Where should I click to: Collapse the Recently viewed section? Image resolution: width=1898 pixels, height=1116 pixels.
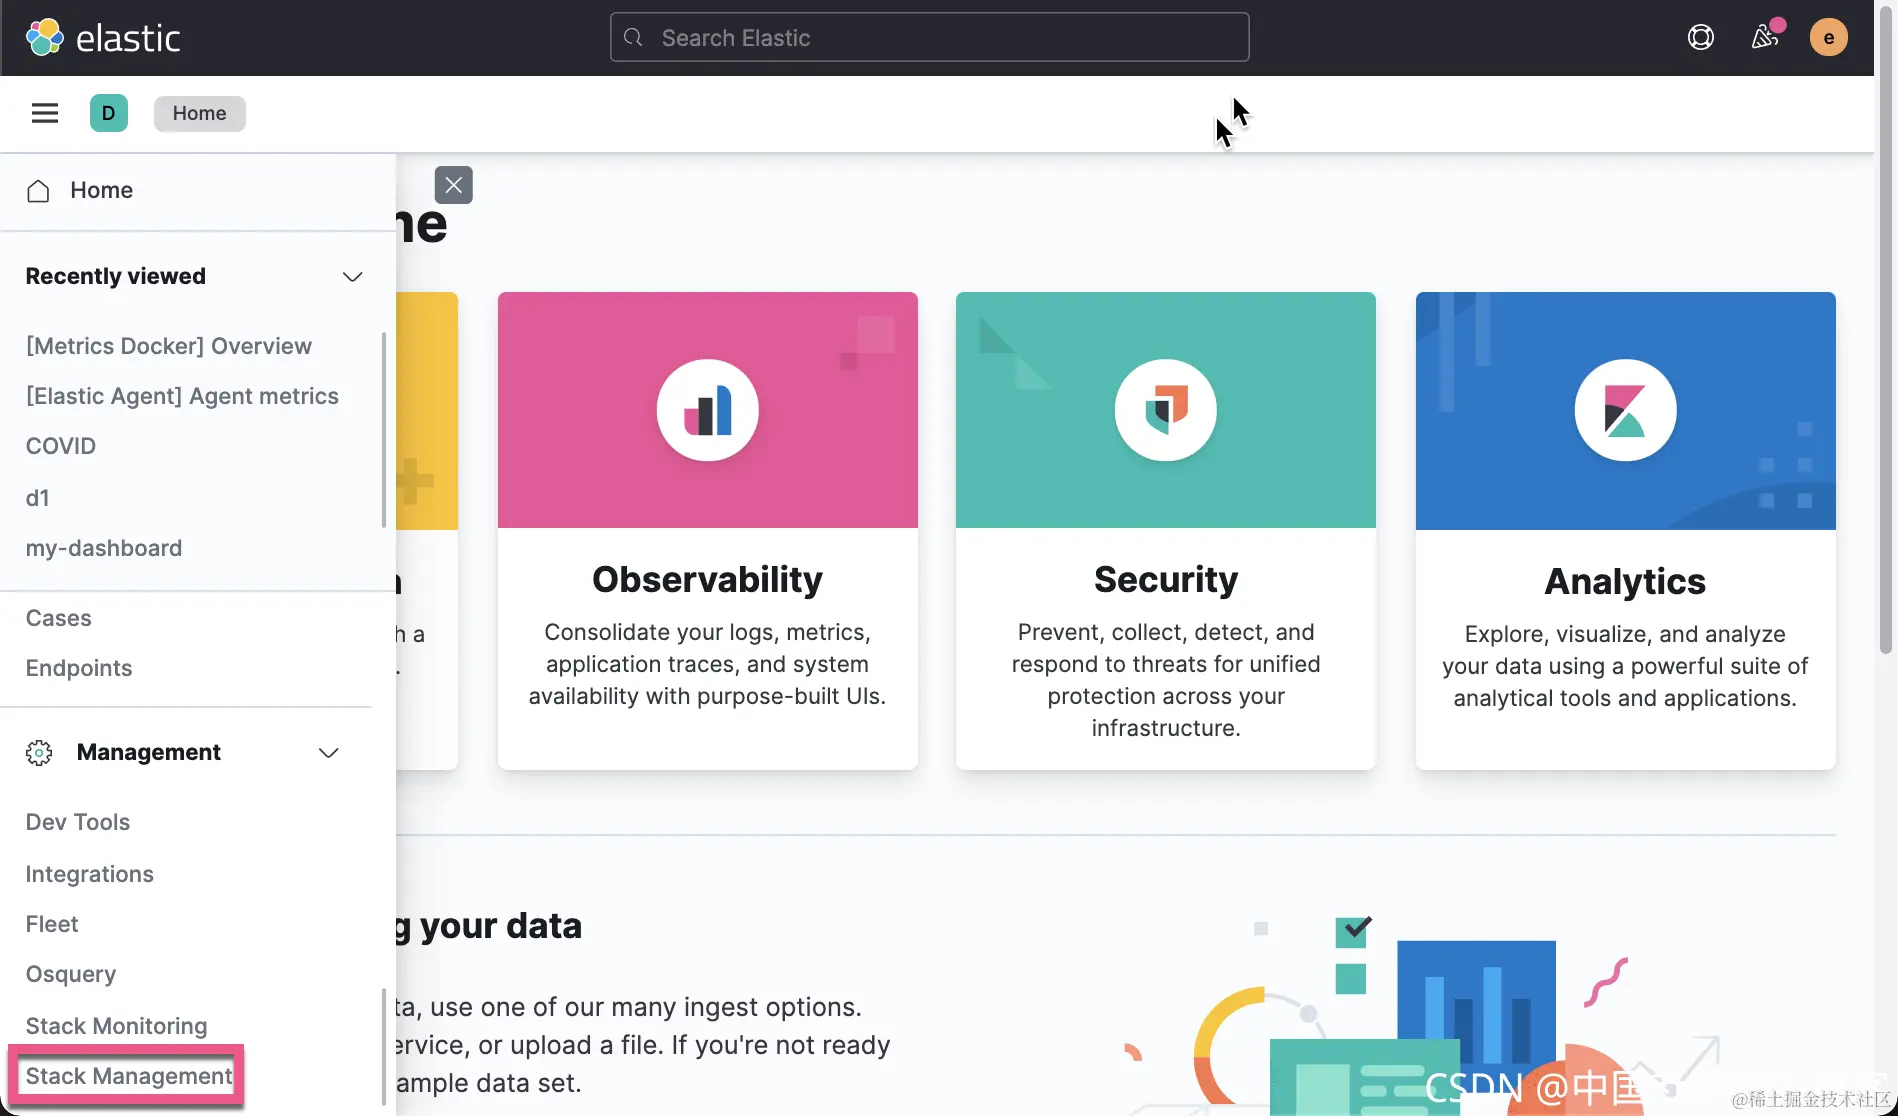352,277
